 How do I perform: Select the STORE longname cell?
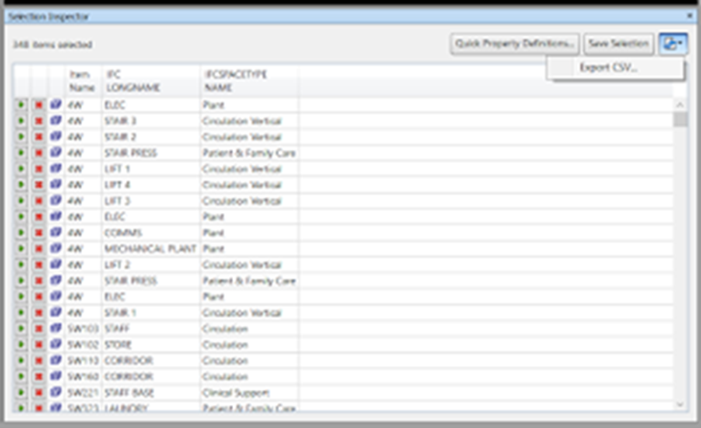point(151,345)
